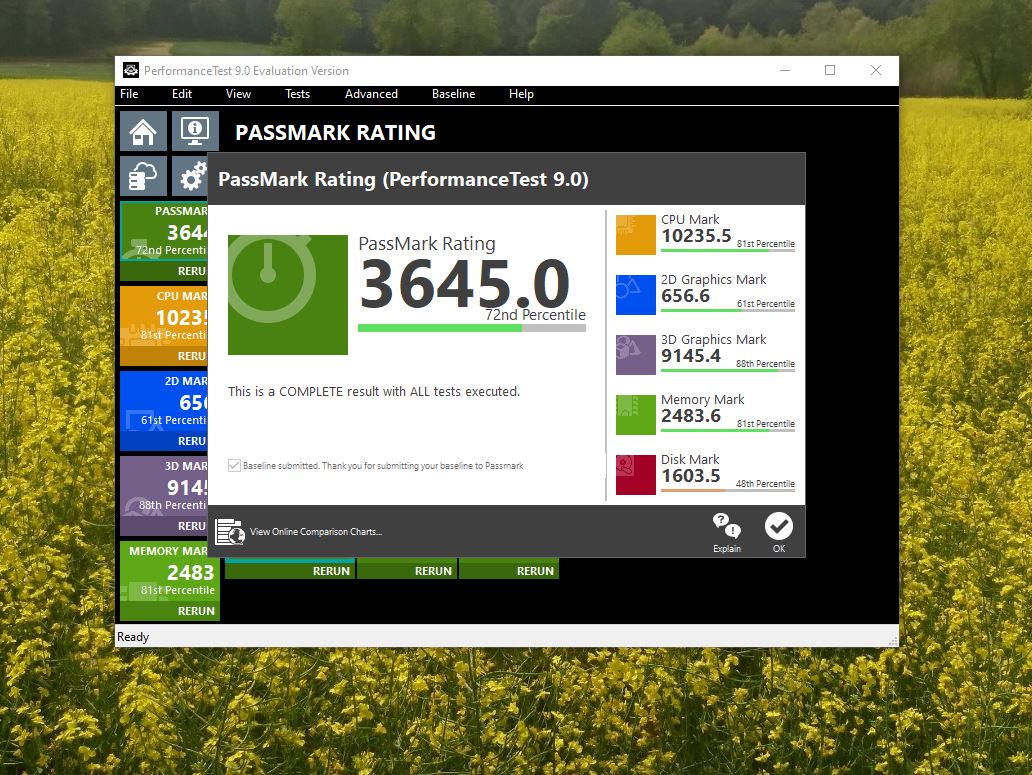The image size is (1032, 775).
Task: Click the orange CPU Mark icon
Action: (635, 234)
